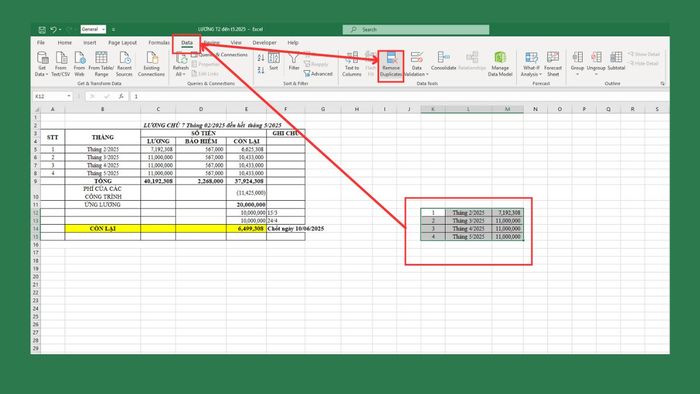This screenshot has height=394, width=700.
Task: Click Tháng 5/2025 in column L
Action: point(468,237)
